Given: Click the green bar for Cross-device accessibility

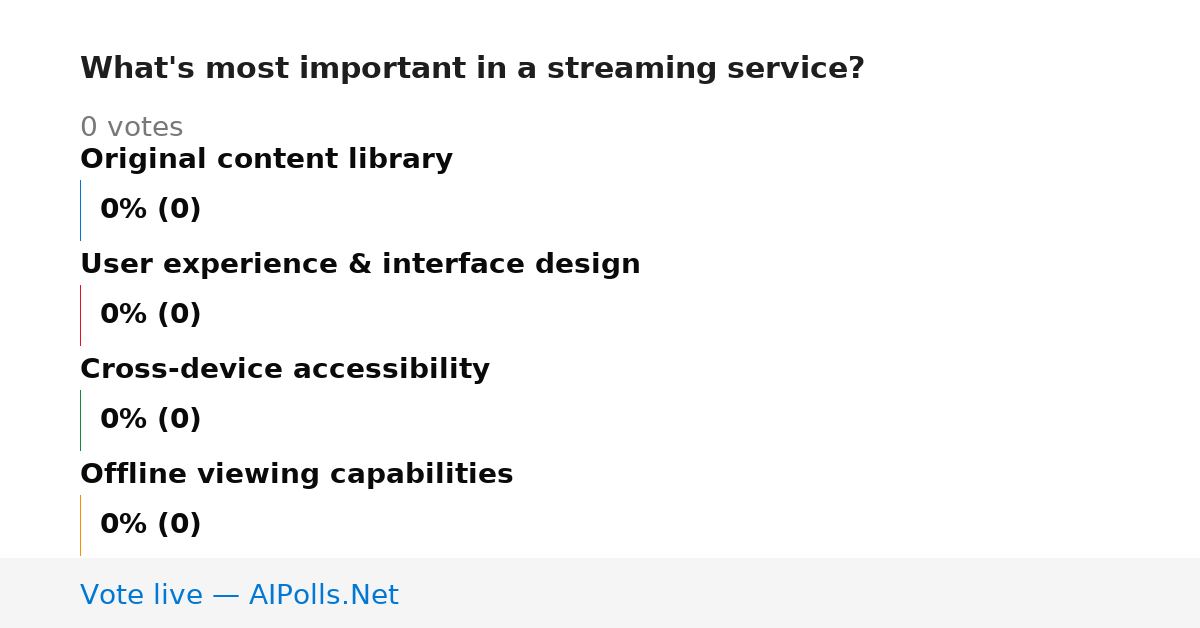Looking at the screenshot, I should [80, 420].
